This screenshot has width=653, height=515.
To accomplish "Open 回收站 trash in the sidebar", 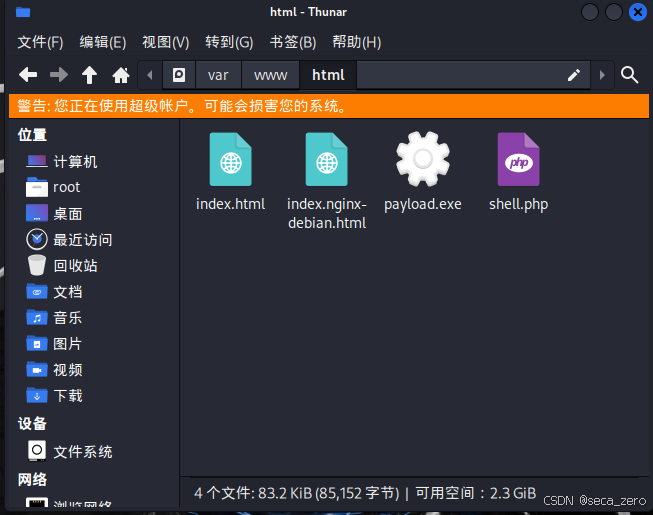I will 62,266.
